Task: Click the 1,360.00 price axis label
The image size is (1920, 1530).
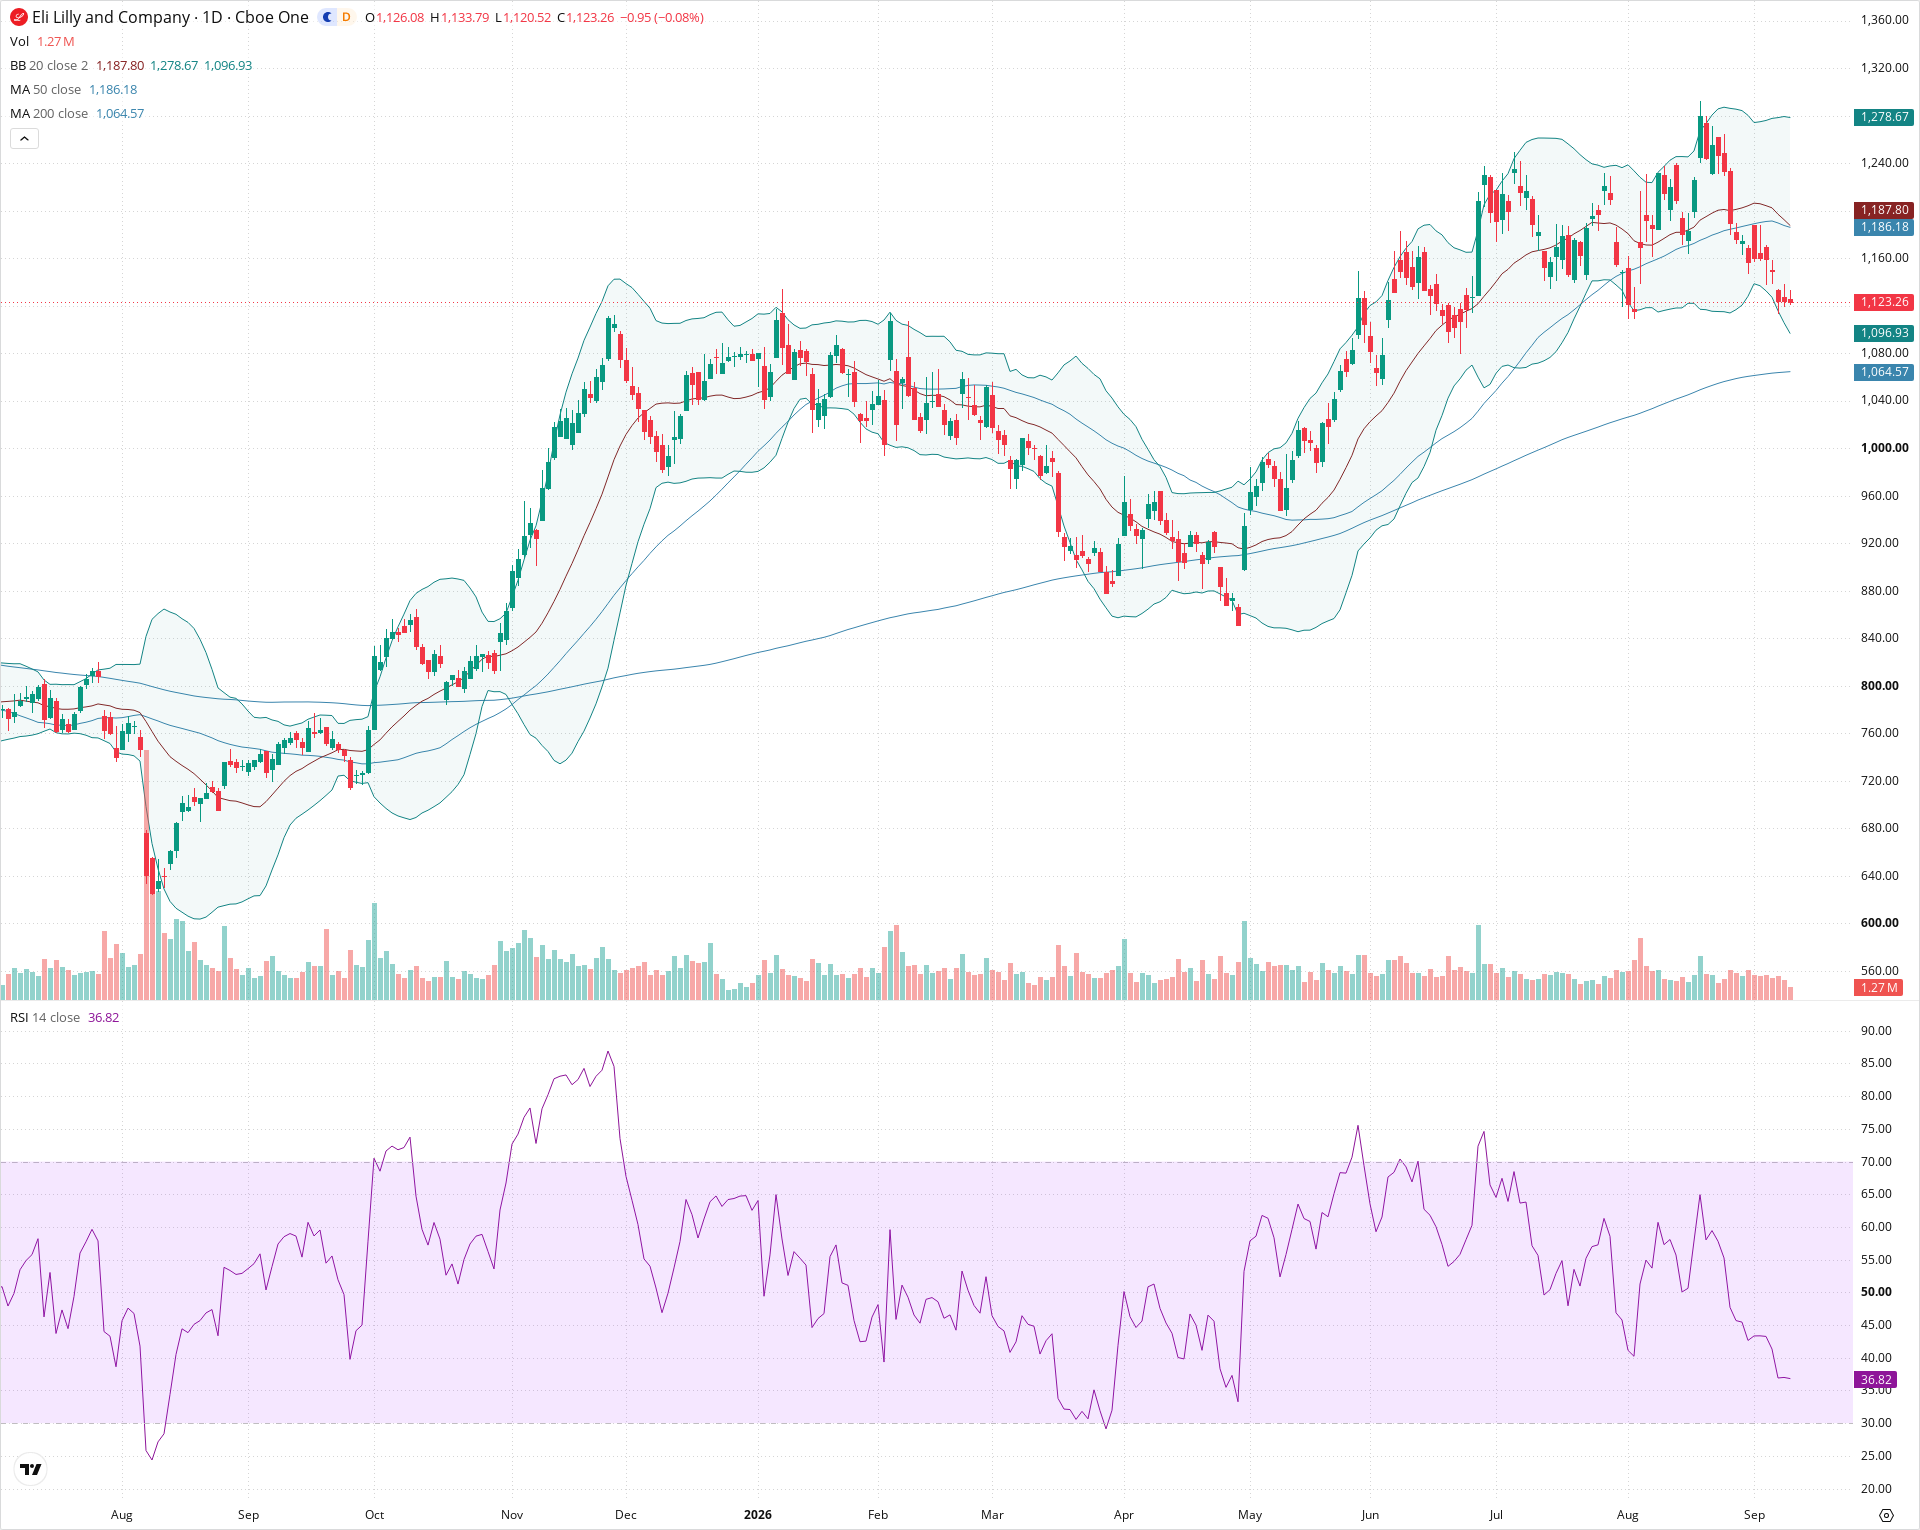Action: (x=1884, y=20)
